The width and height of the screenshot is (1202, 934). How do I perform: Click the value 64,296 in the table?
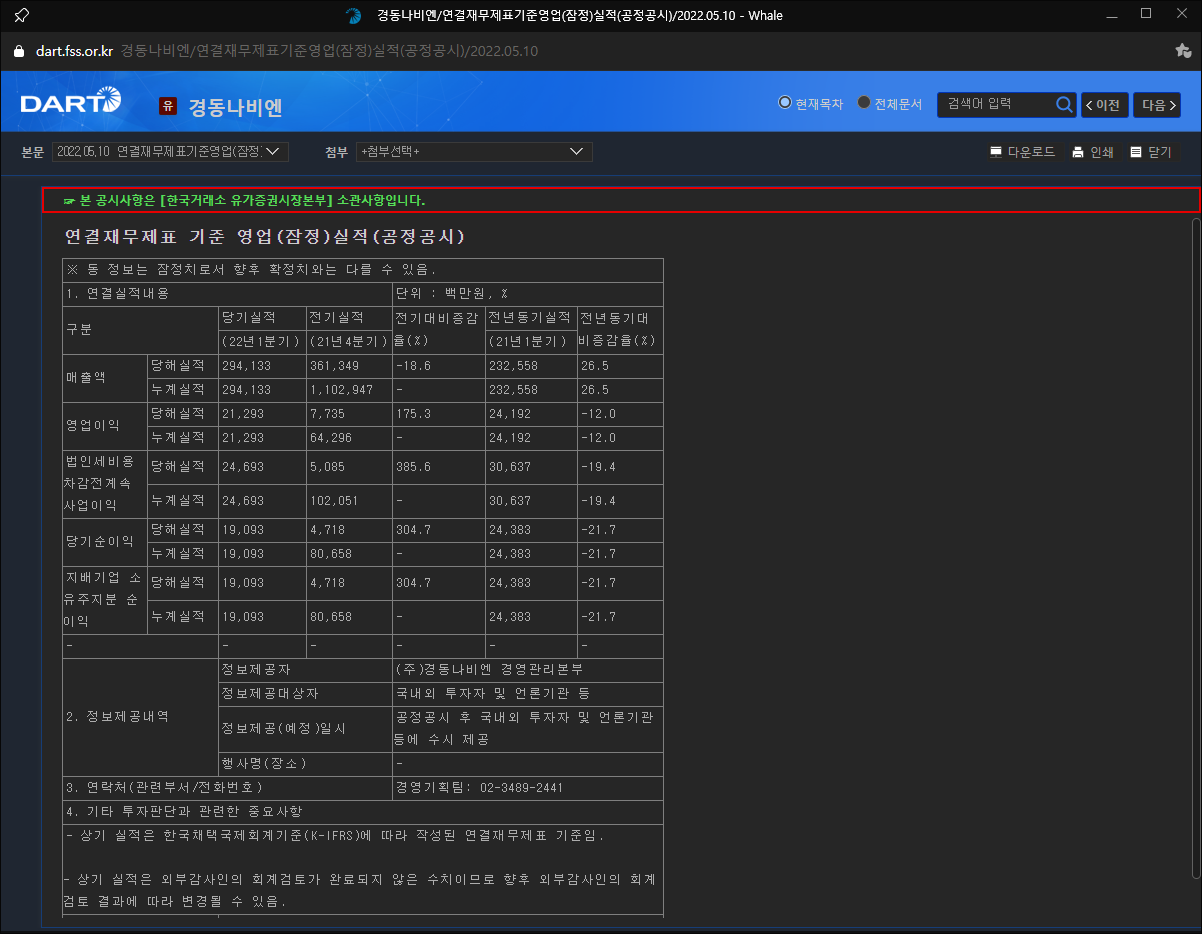(x=331, y=438)
